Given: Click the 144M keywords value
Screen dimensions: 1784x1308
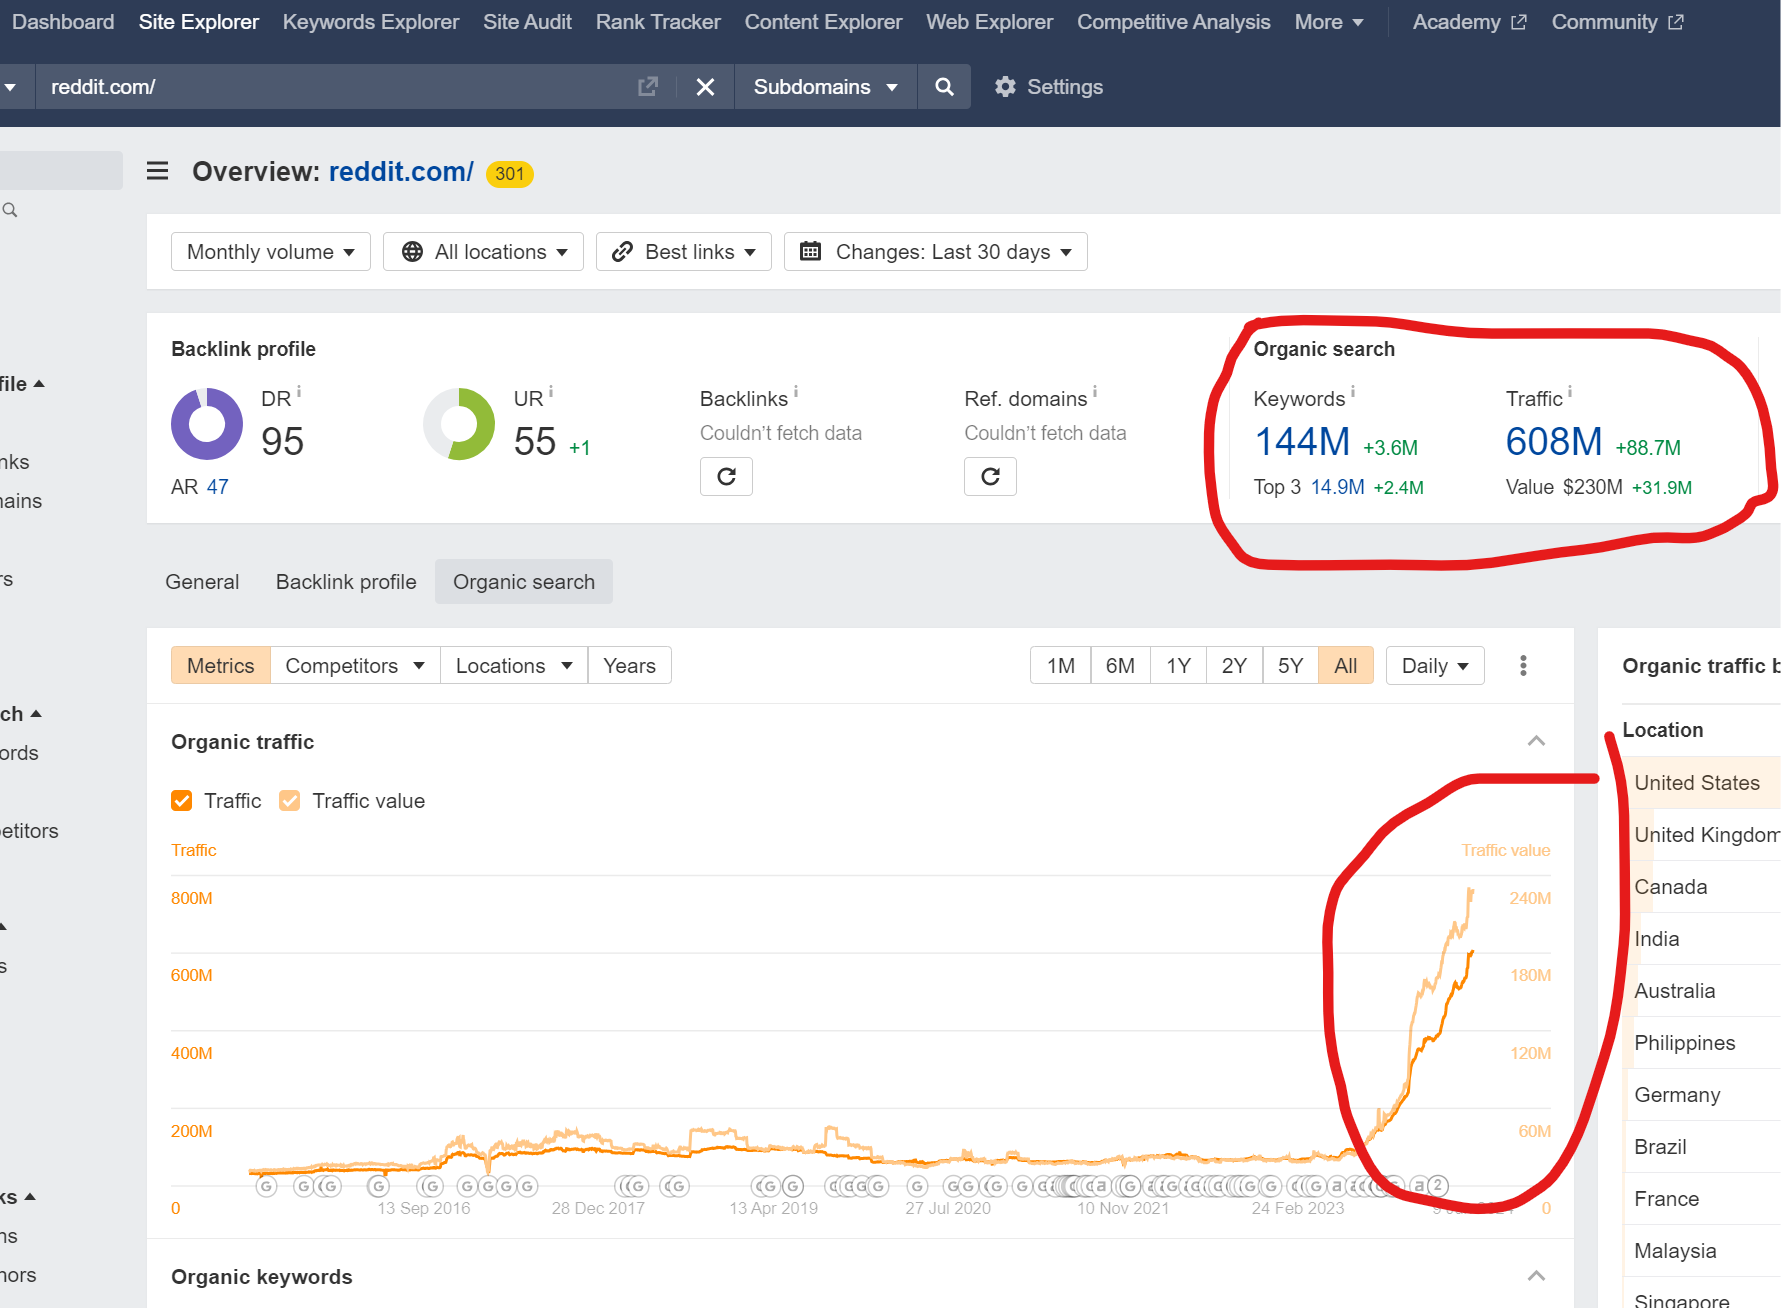Looking at the screenshot, I should click(x=1302, y=441).
